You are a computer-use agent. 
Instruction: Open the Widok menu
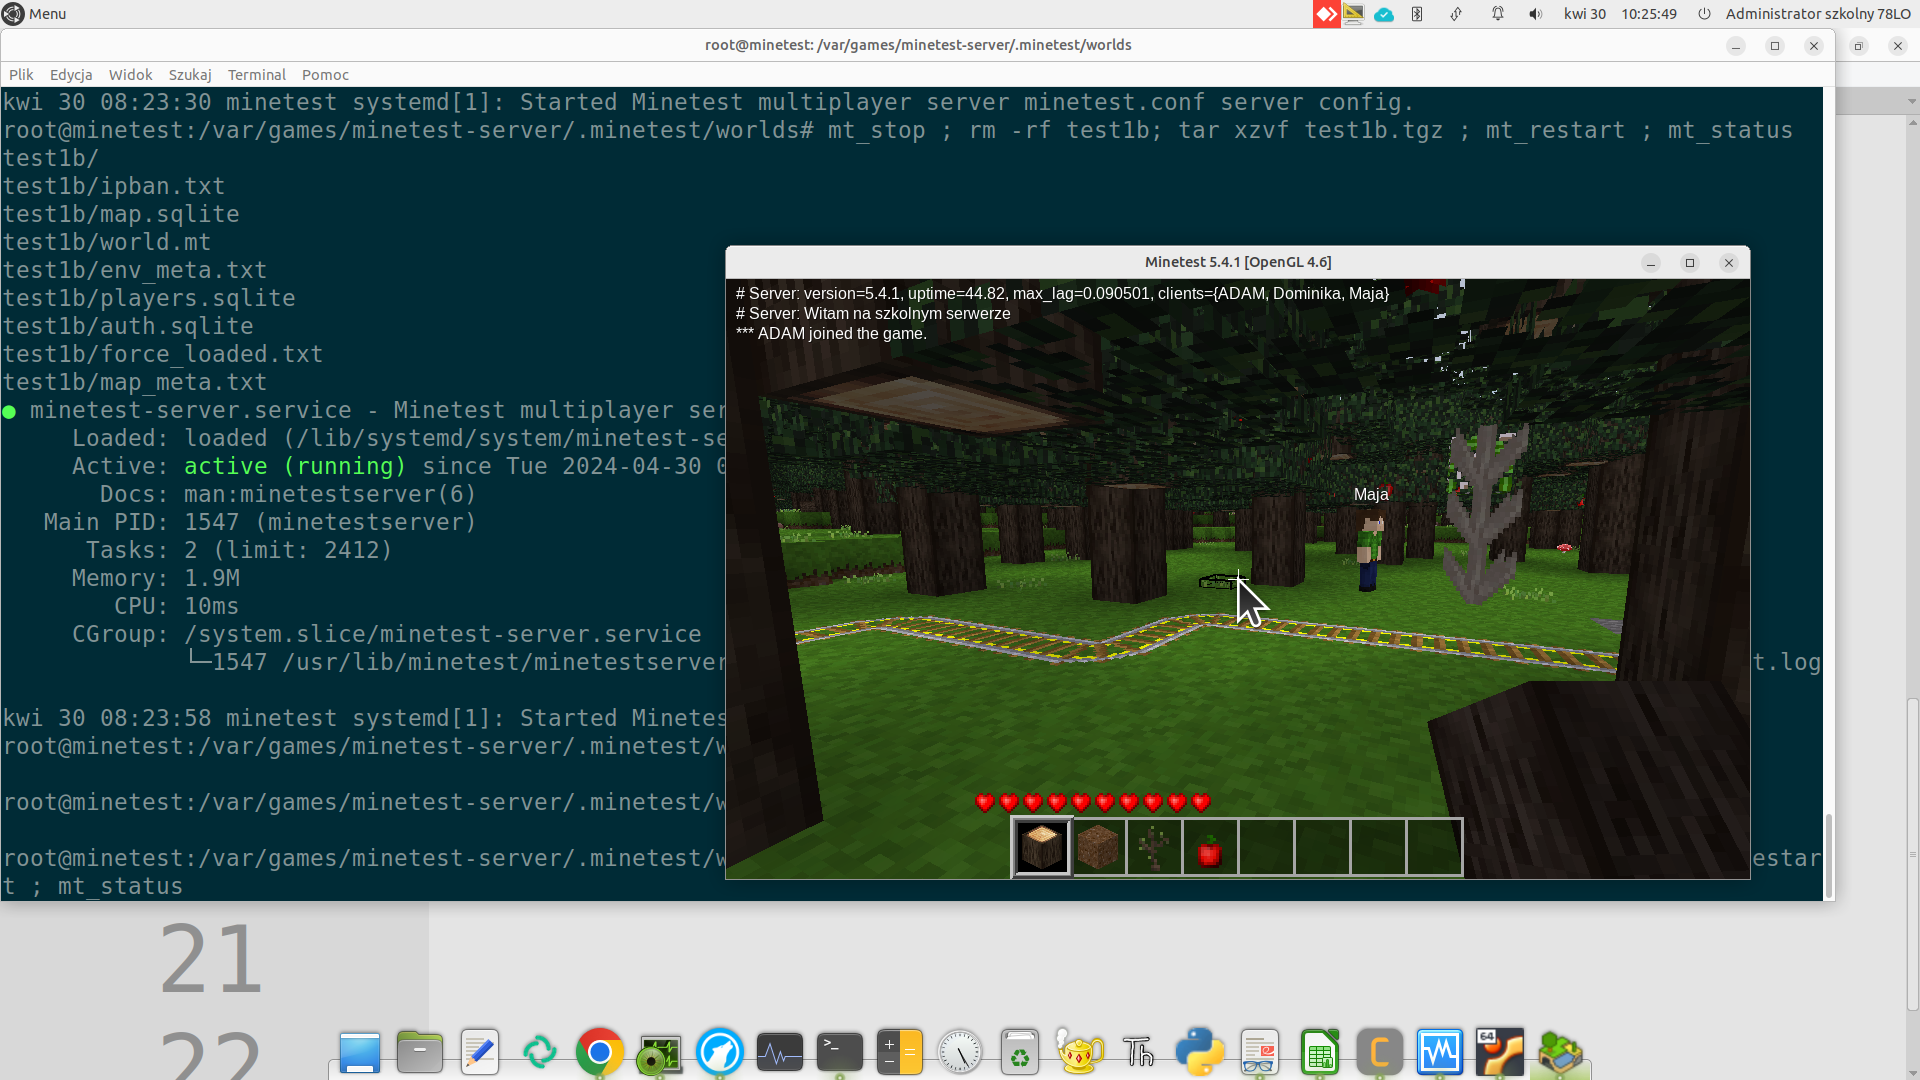point(130,75)
